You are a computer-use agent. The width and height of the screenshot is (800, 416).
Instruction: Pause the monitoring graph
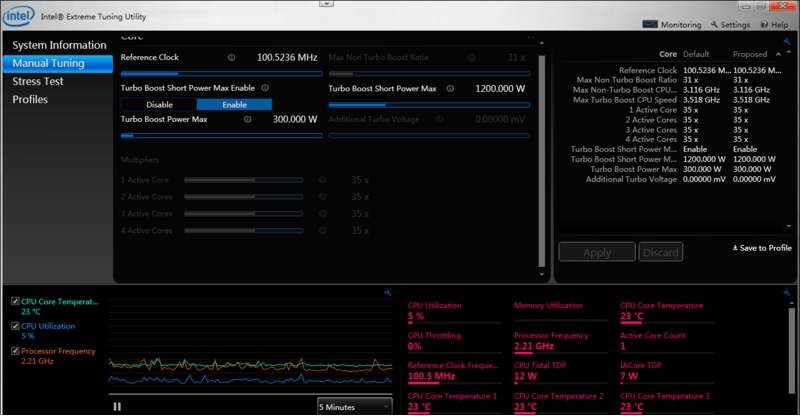pyautogui.click(x=117, y=406)
